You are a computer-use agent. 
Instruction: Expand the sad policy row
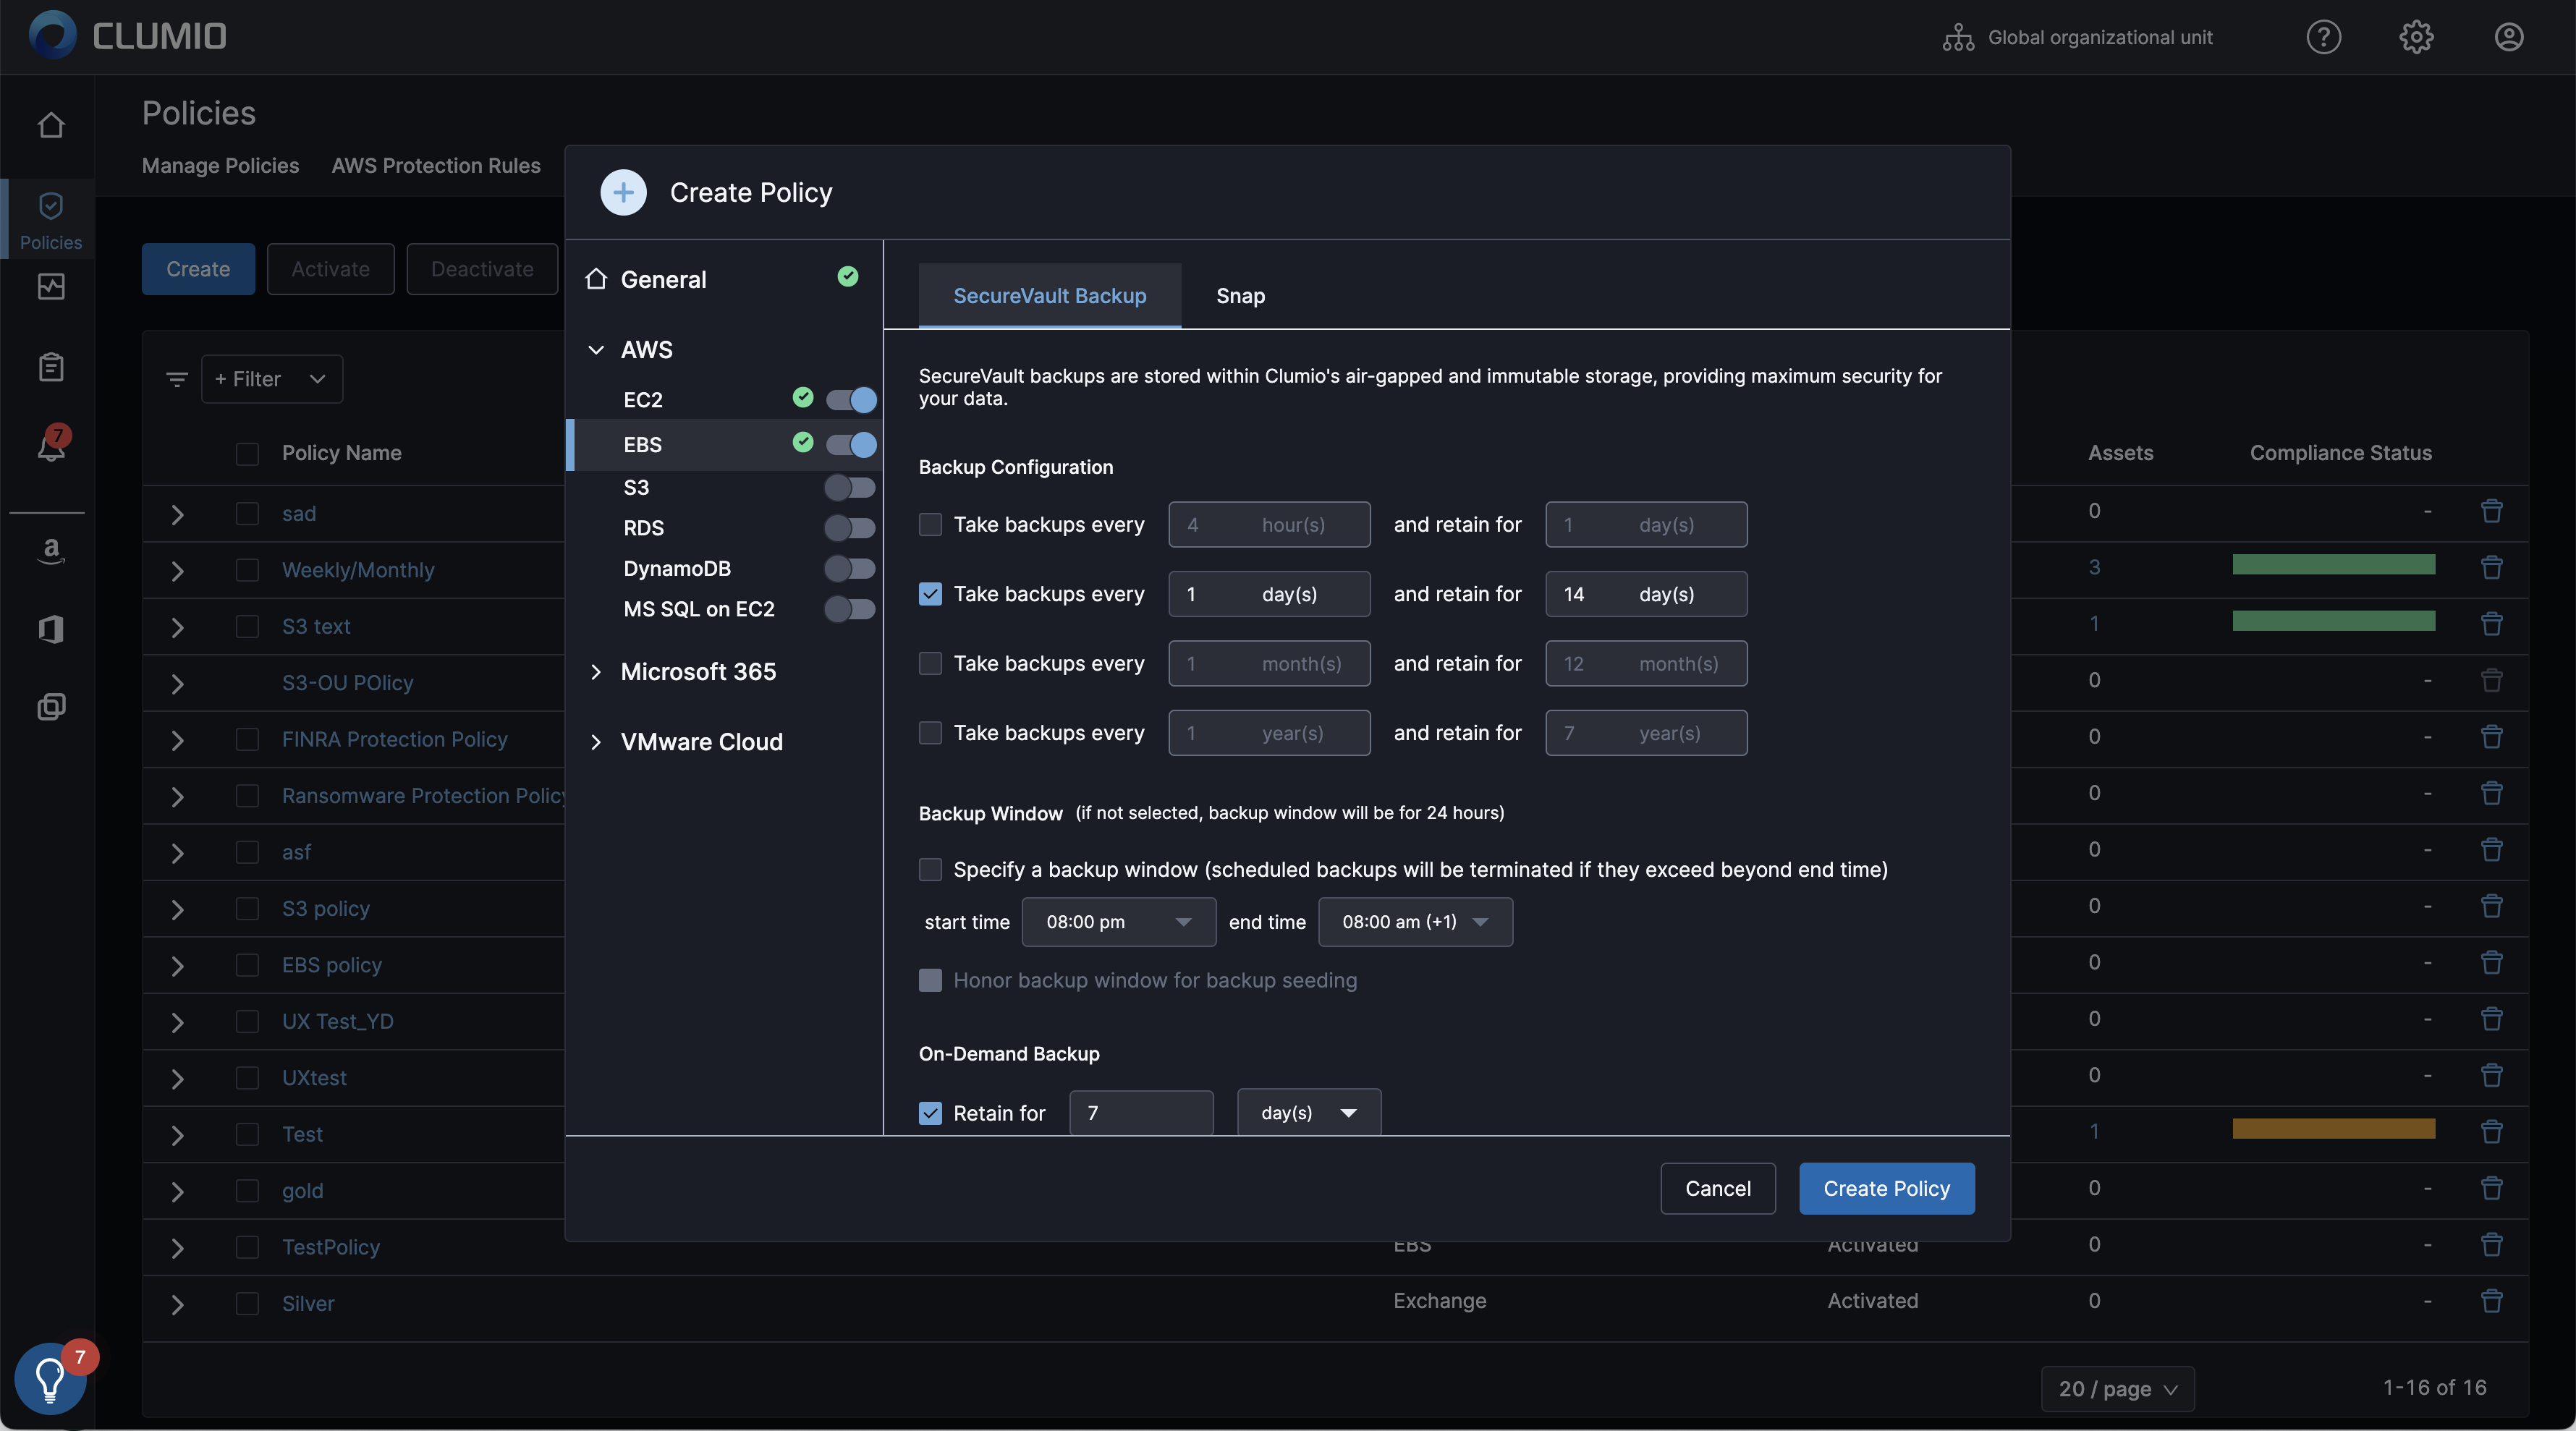(177, 514)
